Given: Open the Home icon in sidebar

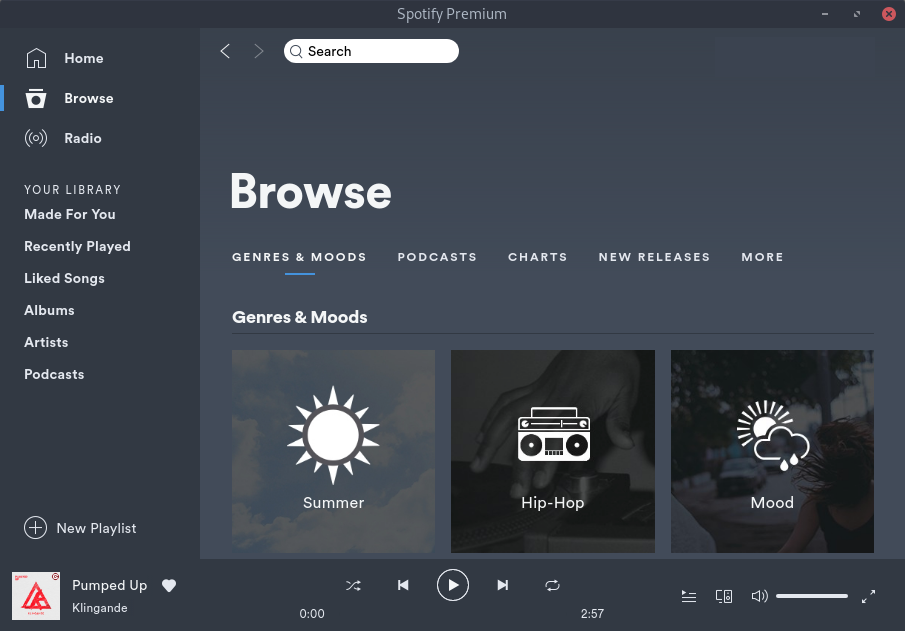Looking at the screenshot, I should 36,58.
